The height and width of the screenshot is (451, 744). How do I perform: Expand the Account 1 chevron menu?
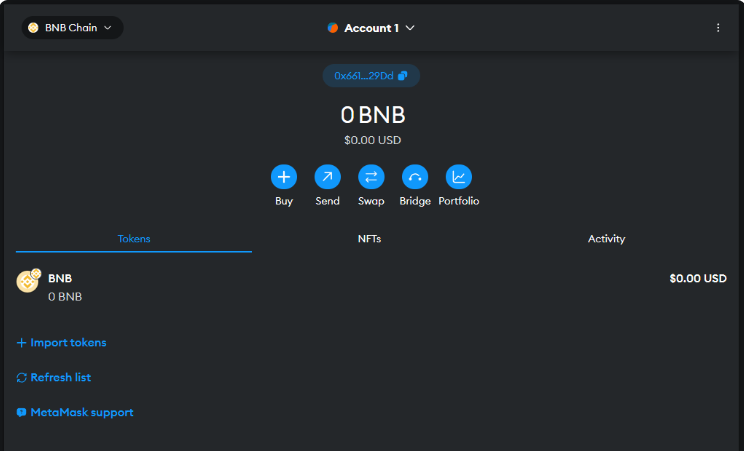tap(410, 28)
